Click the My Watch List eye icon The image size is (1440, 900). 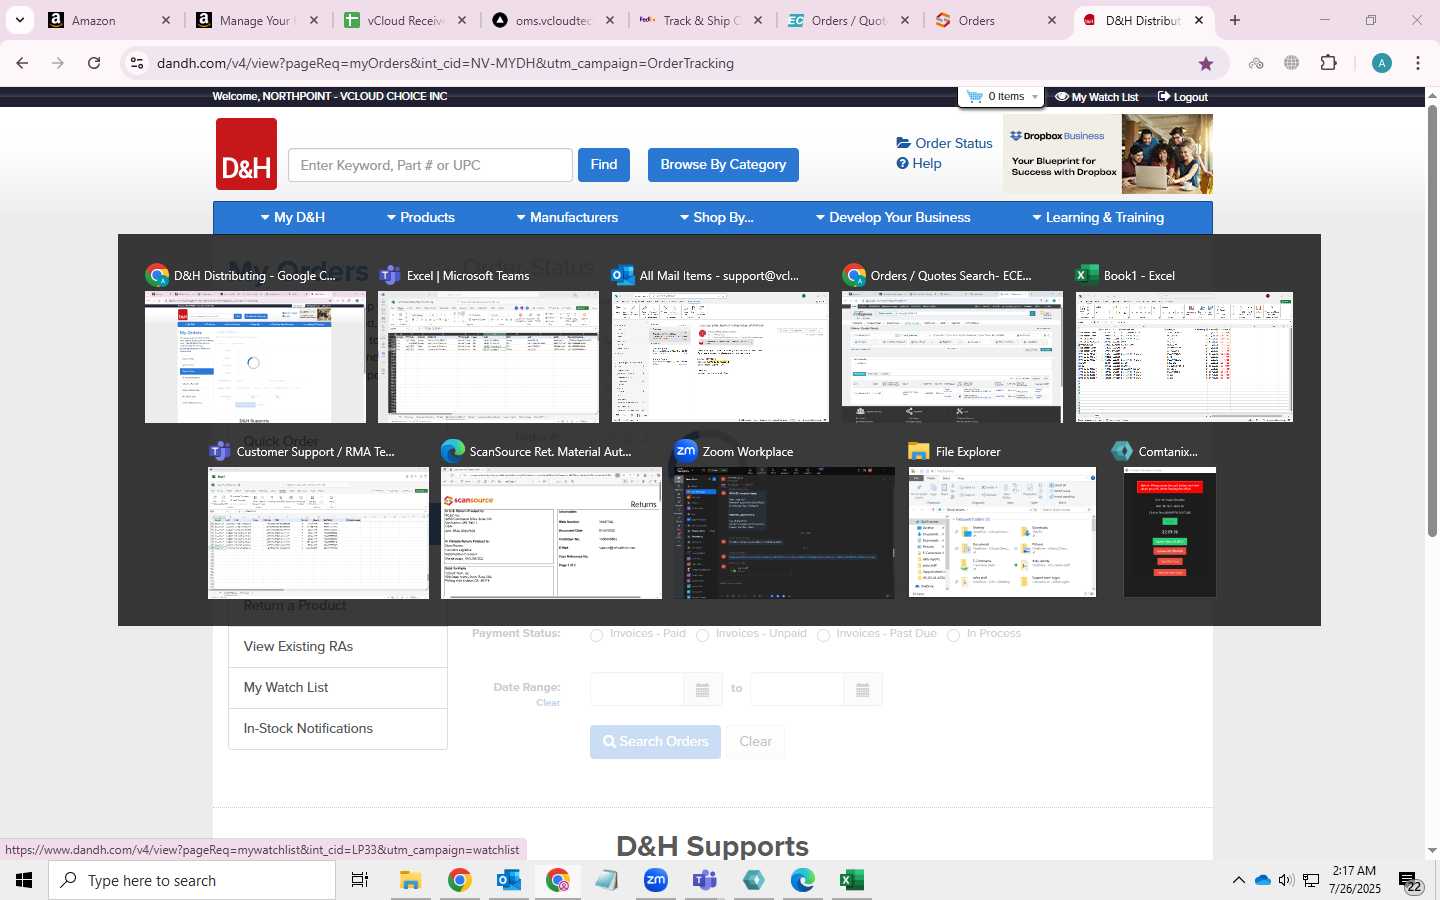click(x=1062, y=97)
